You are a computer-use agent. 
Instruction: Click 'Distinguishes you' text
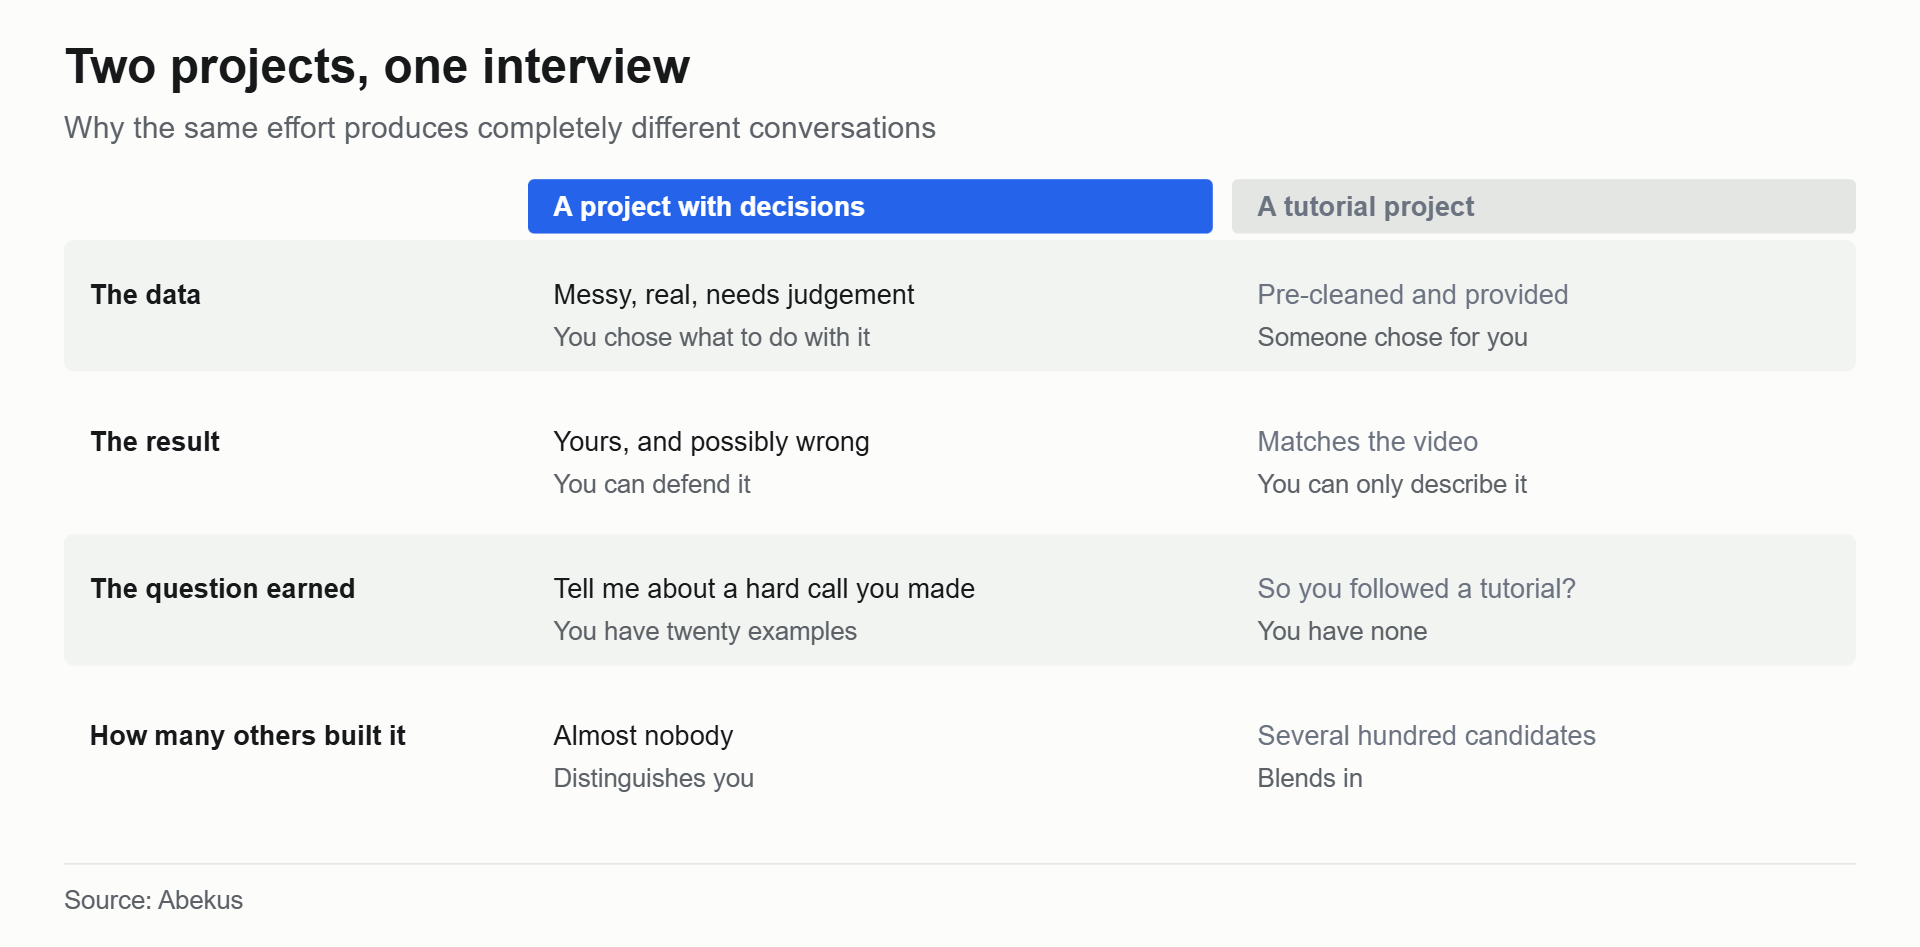653,779
